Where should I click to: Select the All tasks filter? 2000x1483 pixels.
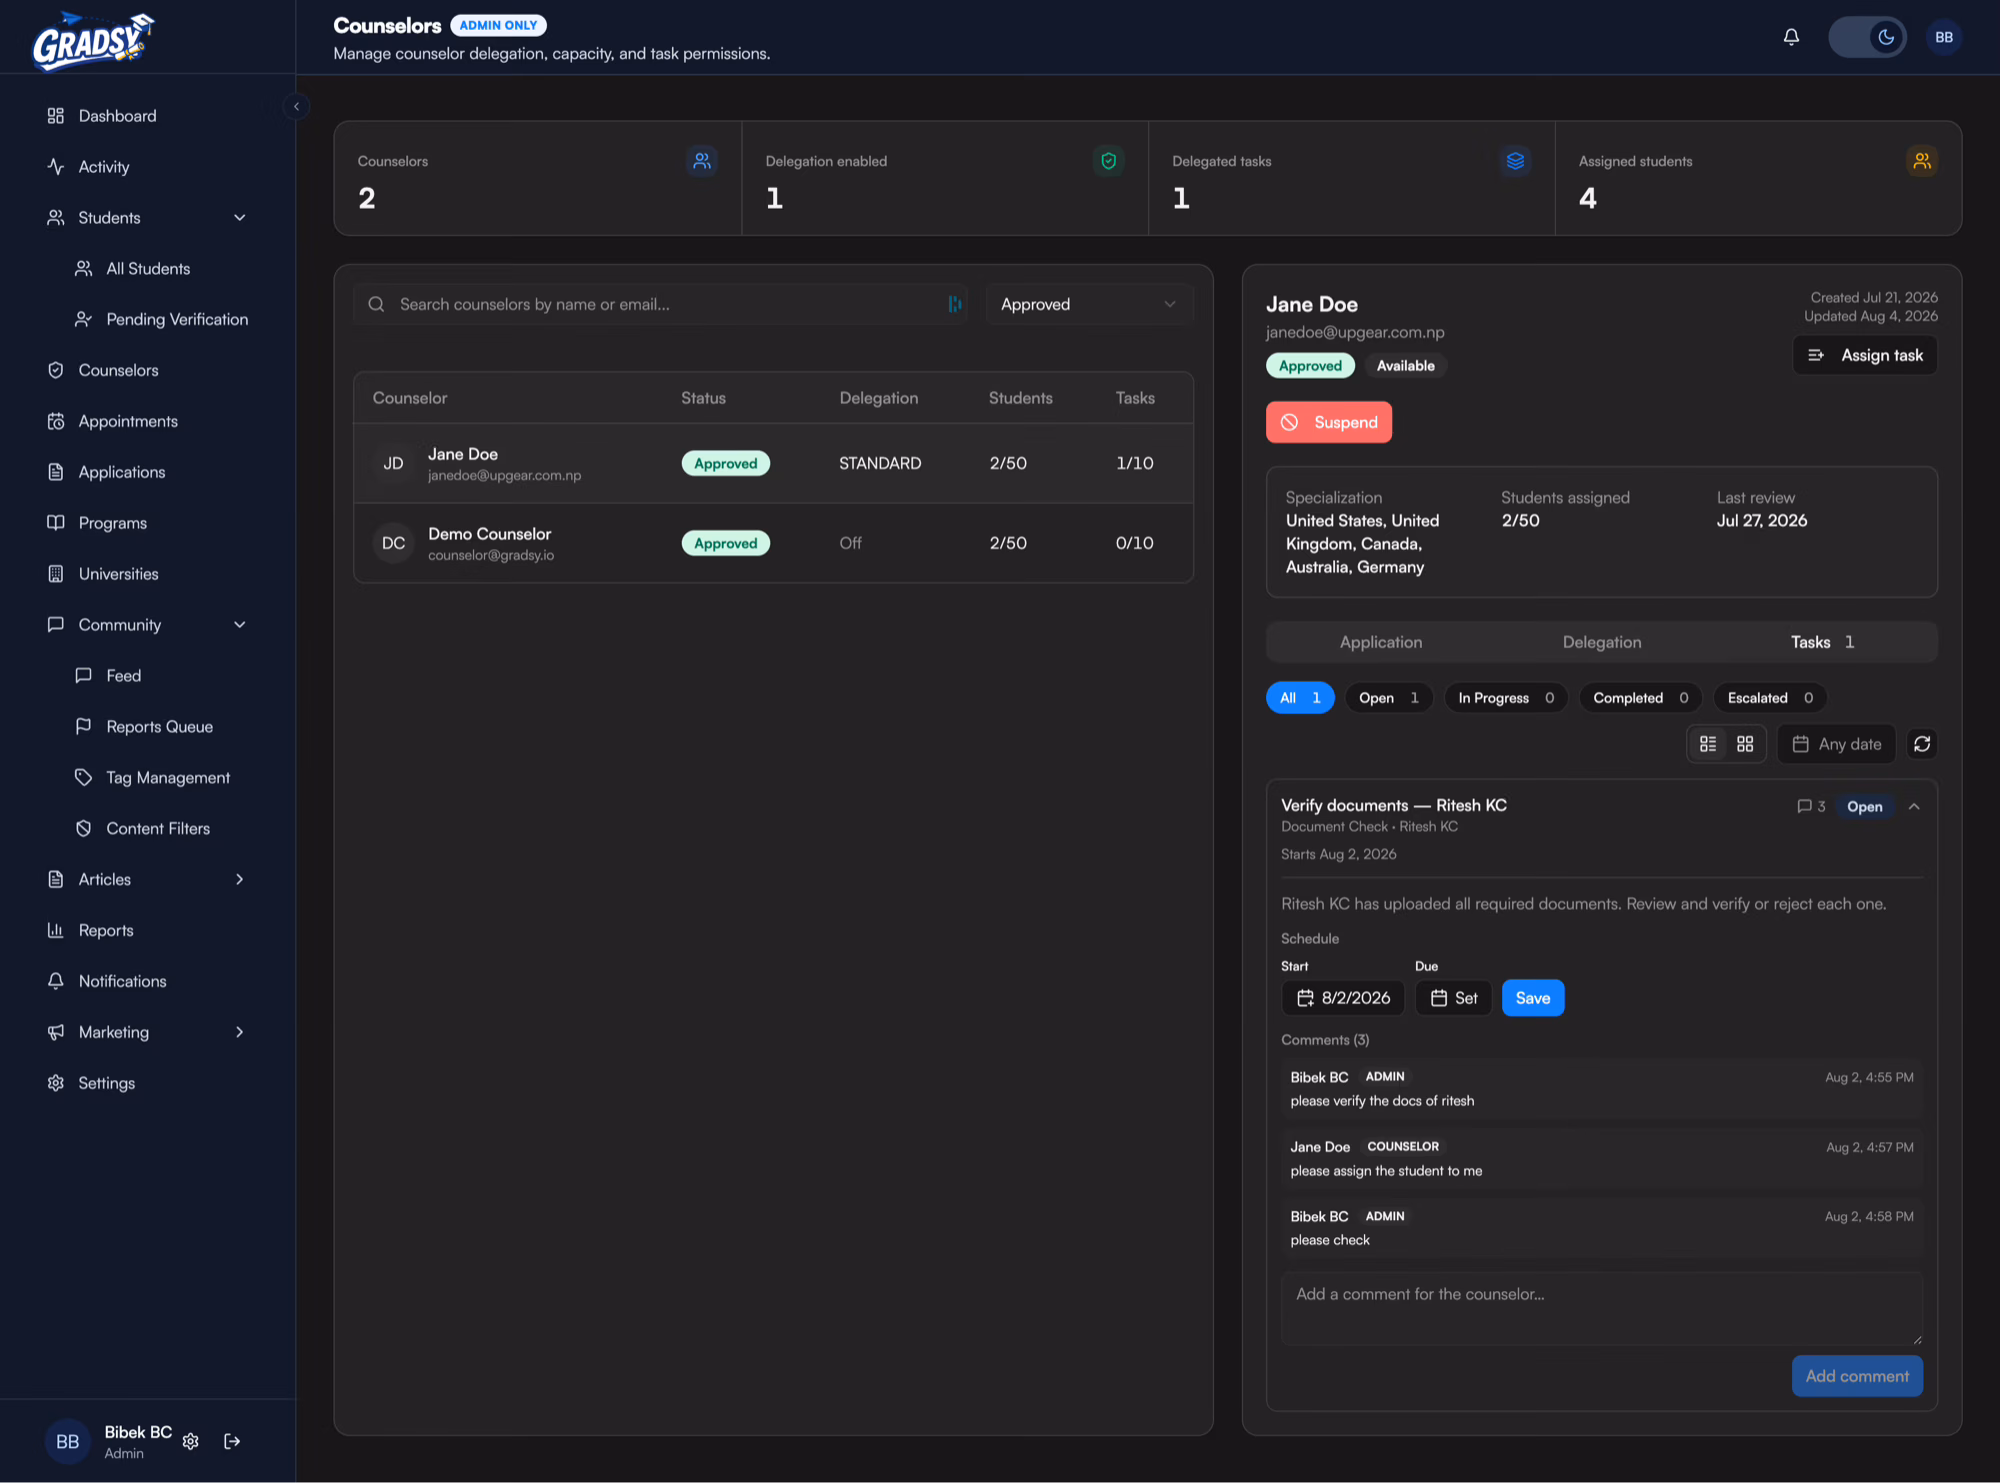click(1300, 697)
